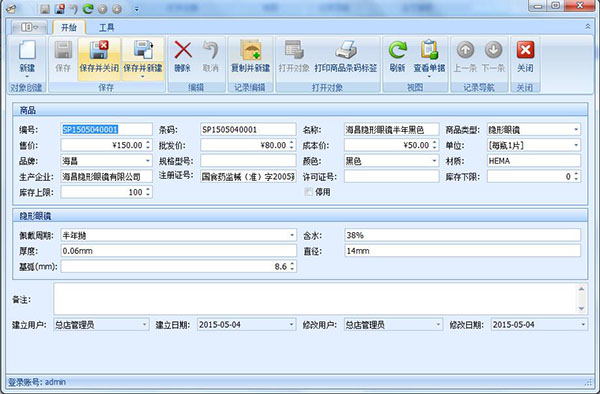Image resolution: width=600 pixels, height=394 pixels.
Task: Click the 编号 field with SP1505040001
Action: (106, 130)
